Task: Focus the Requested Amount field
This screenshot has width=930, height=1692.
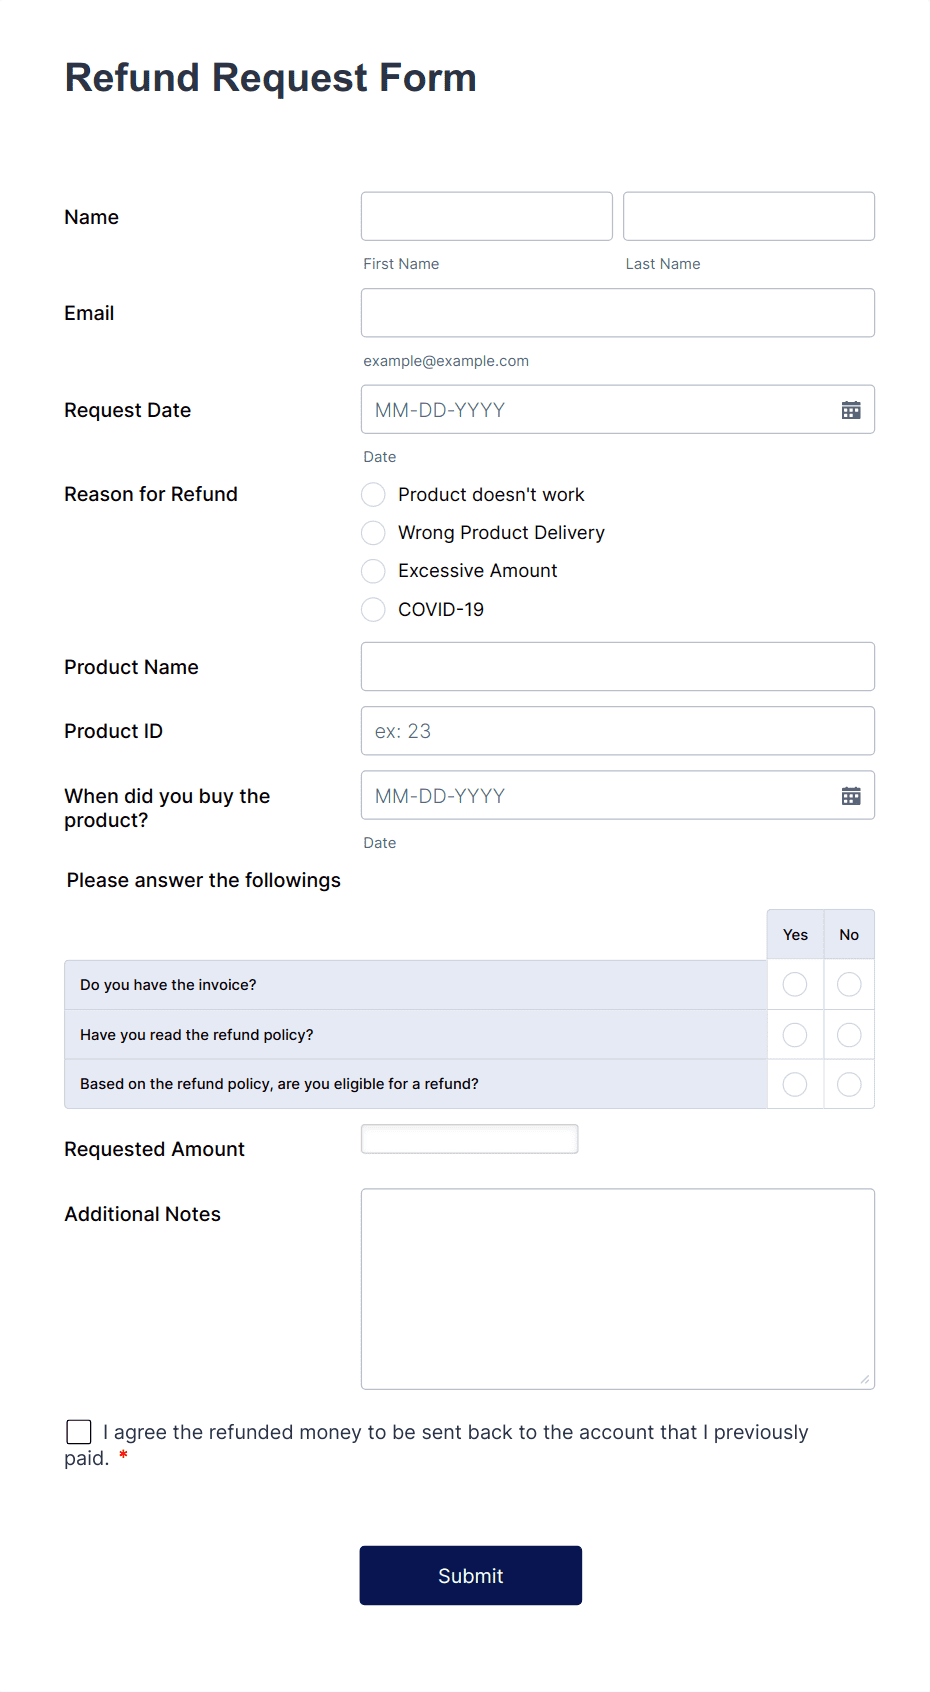Action: coord(469,1138)
